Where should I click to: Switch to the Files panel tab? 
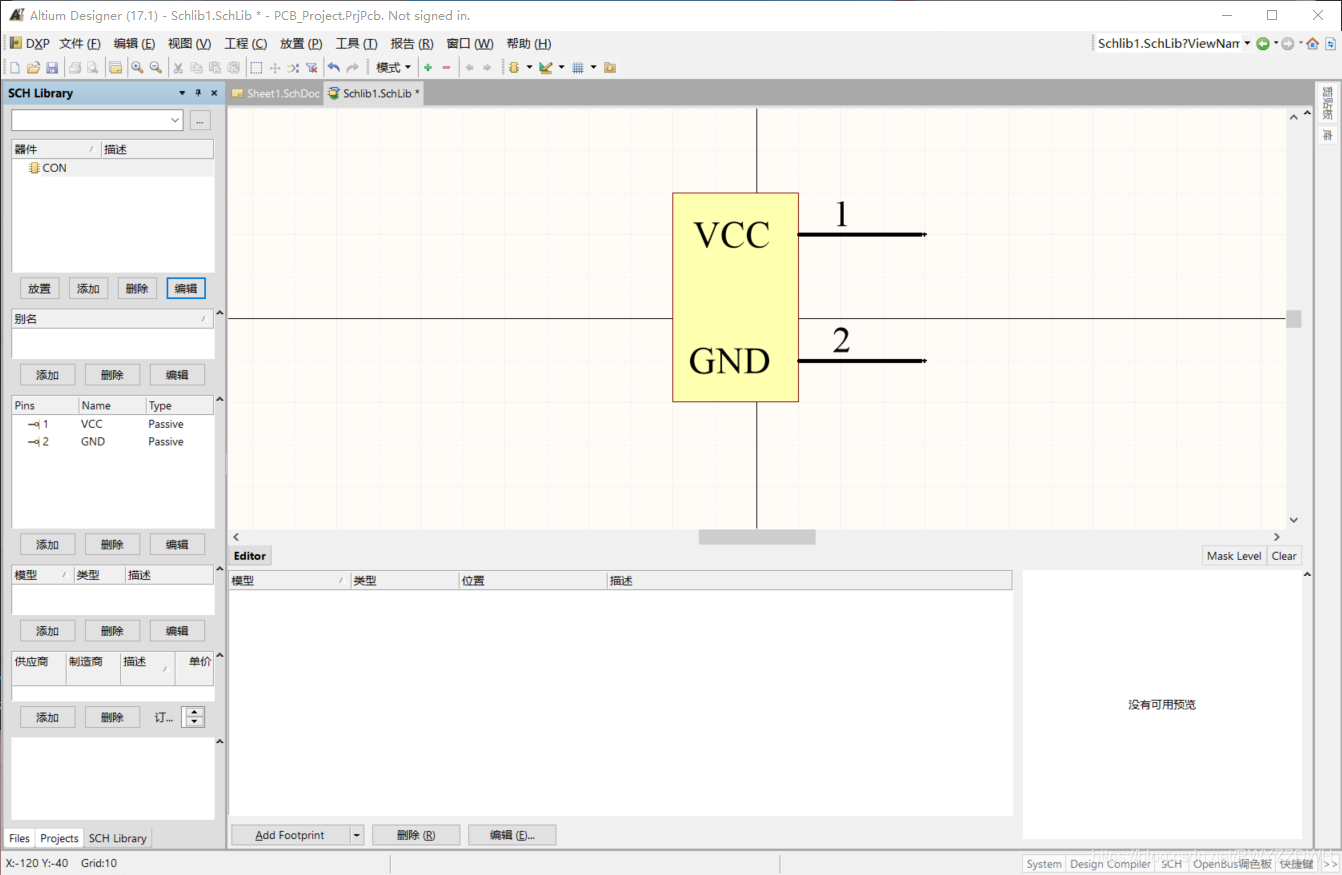19,838
